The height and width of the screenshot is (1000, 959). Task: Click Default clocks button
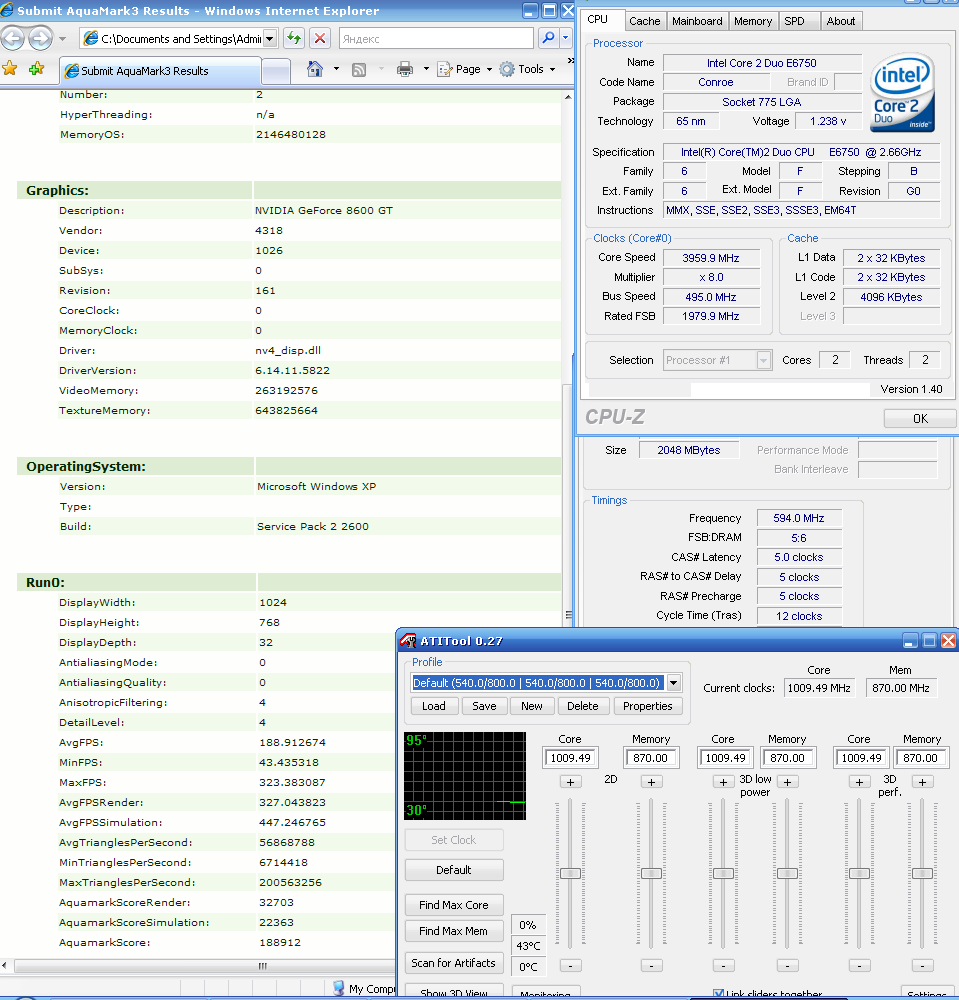tap(454, 870)
